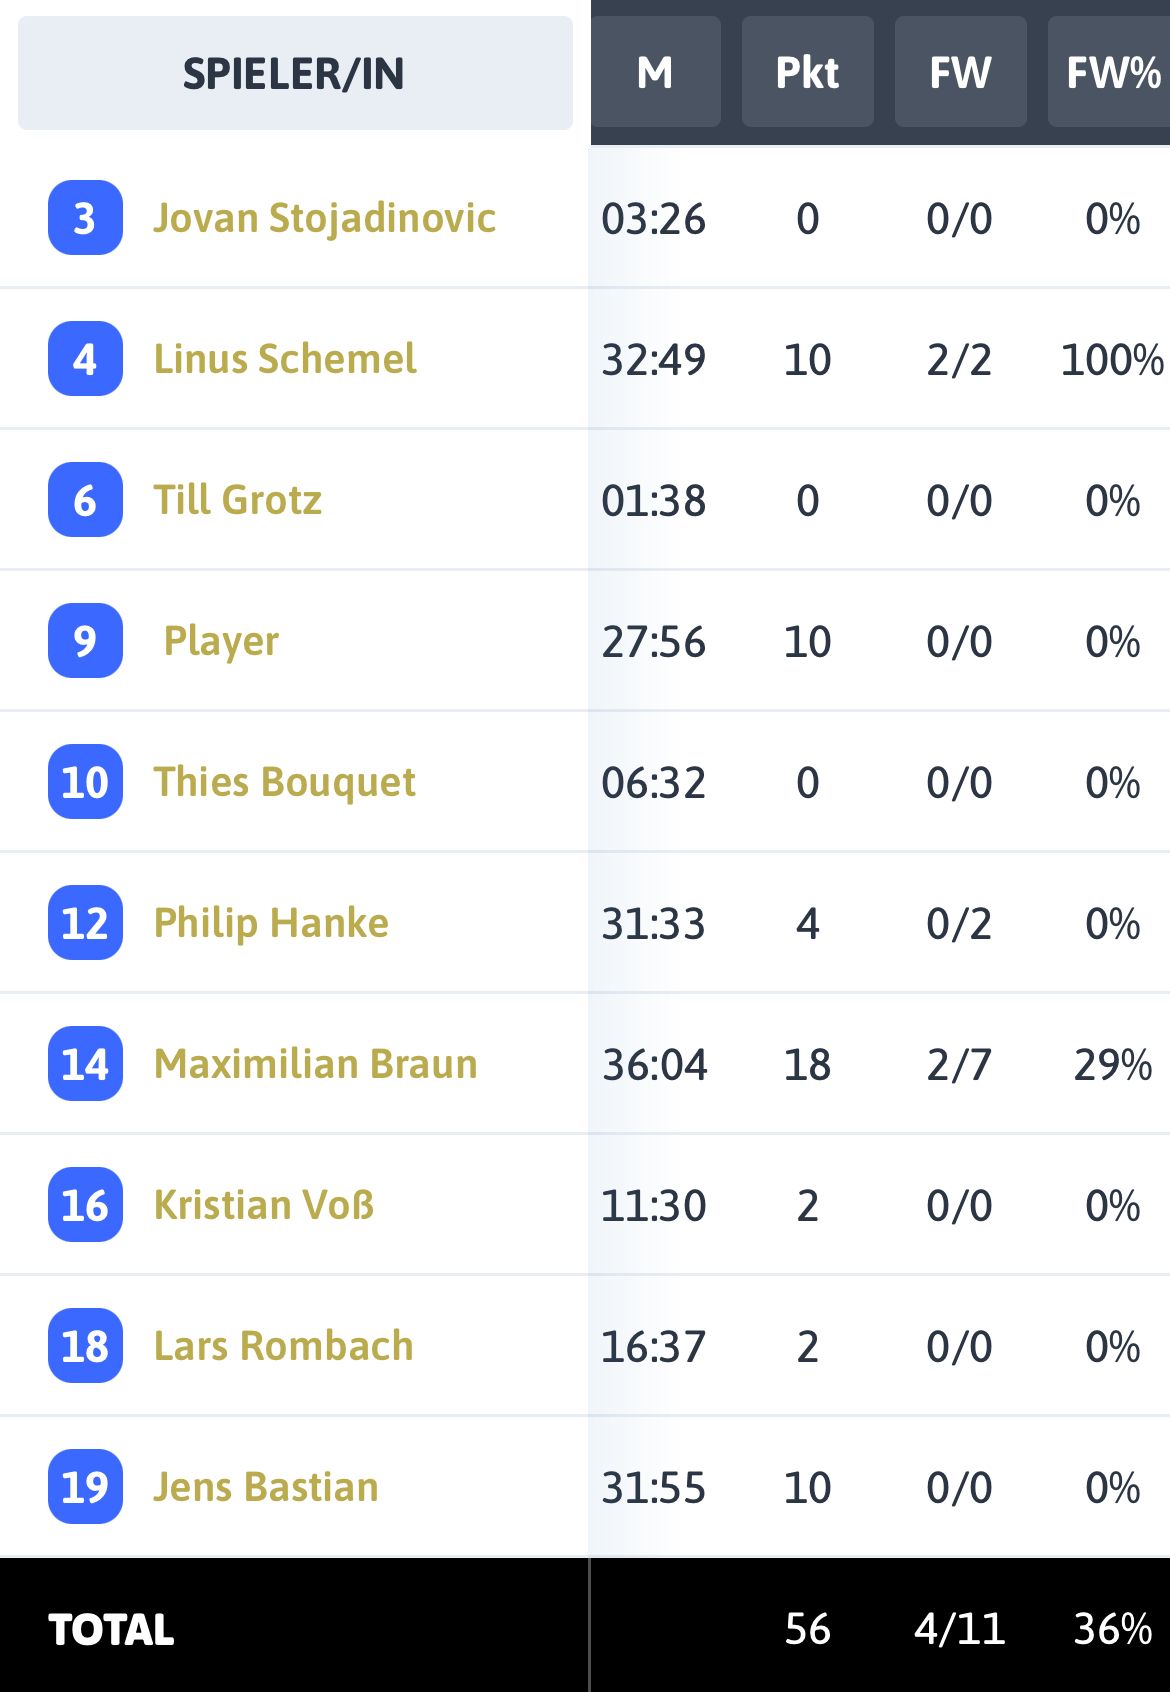Viewport: 1170px width, 1692px height.
Task: Click the TOTAL row label
Action: click(x=111, y=1629)
